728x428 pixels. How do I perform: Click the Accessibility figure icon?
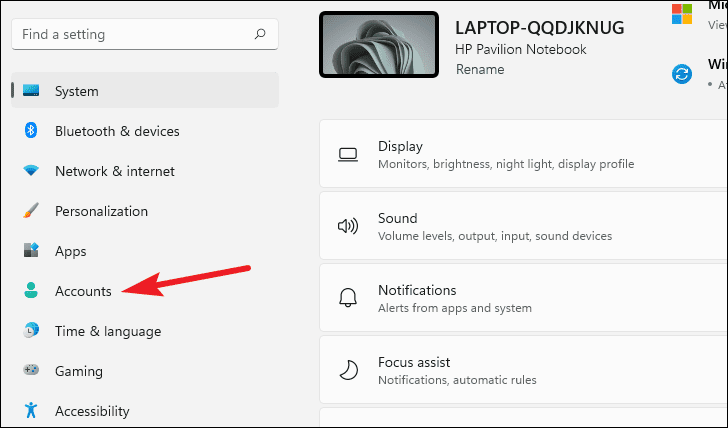click(x=31, y=410)
